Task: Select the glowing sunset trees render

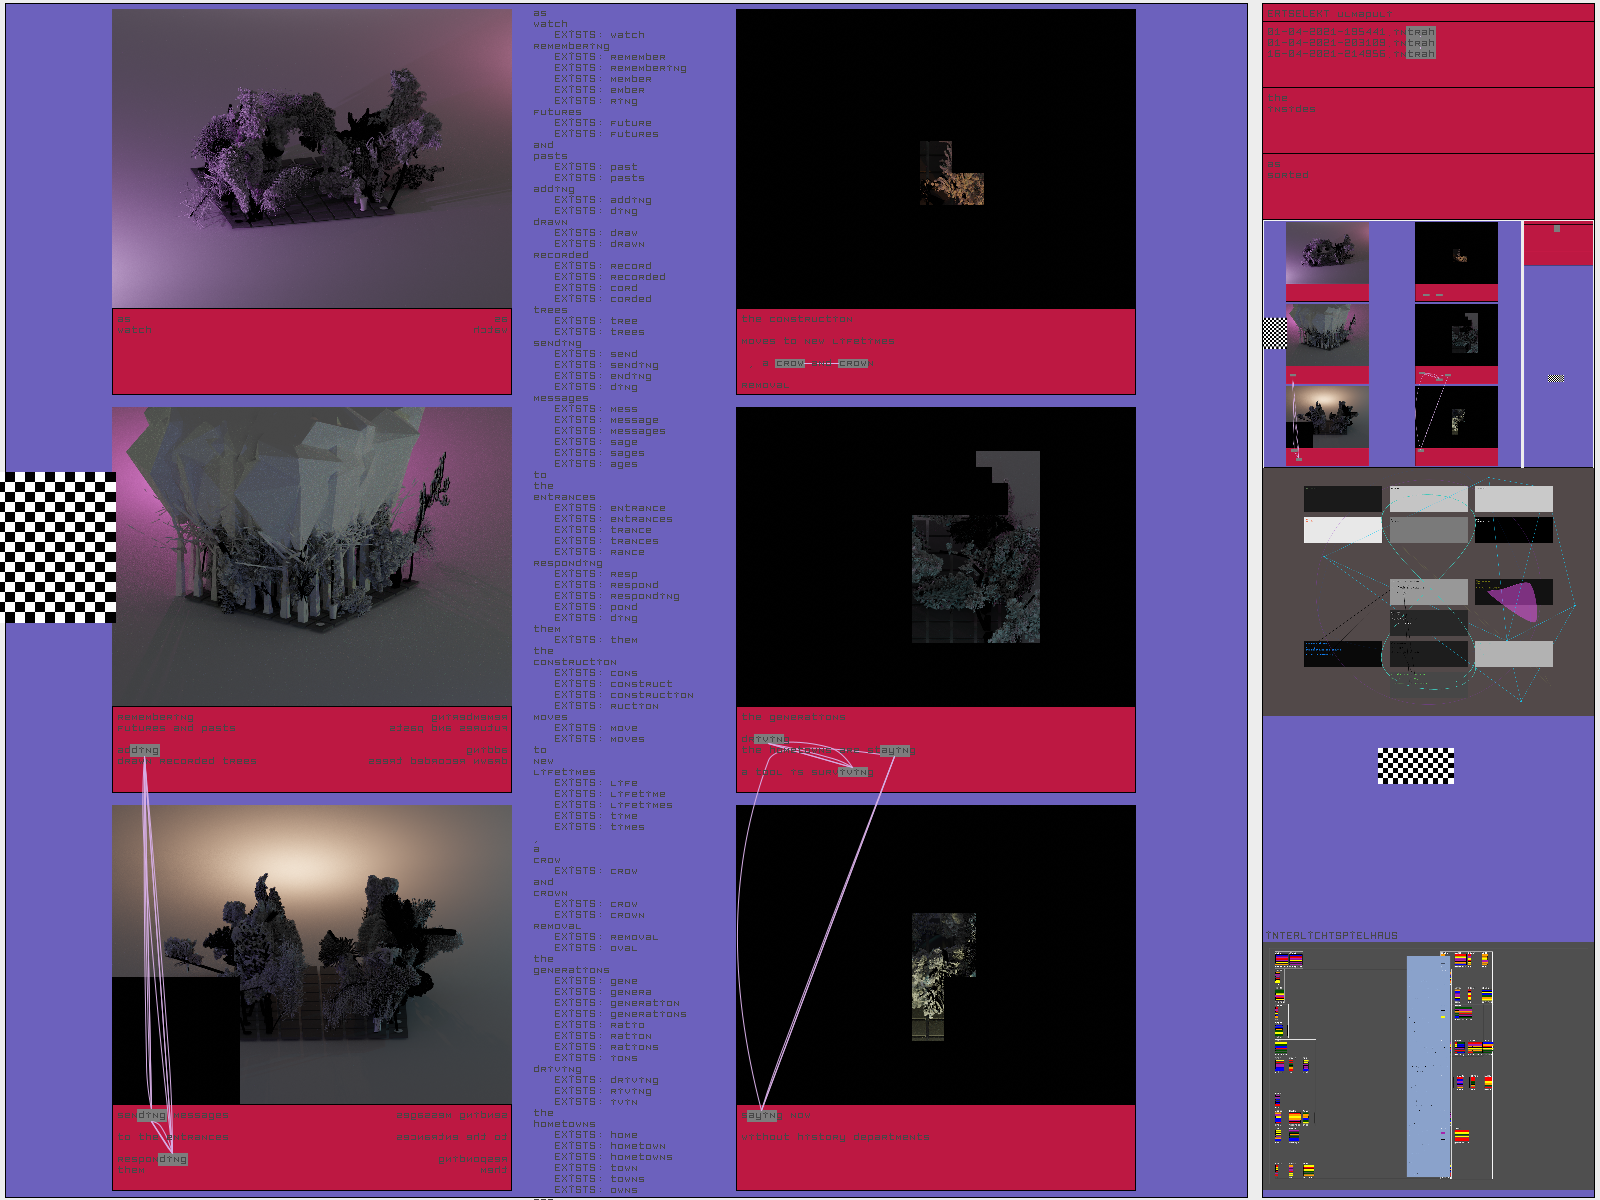Action: click(x=312, y=954)
